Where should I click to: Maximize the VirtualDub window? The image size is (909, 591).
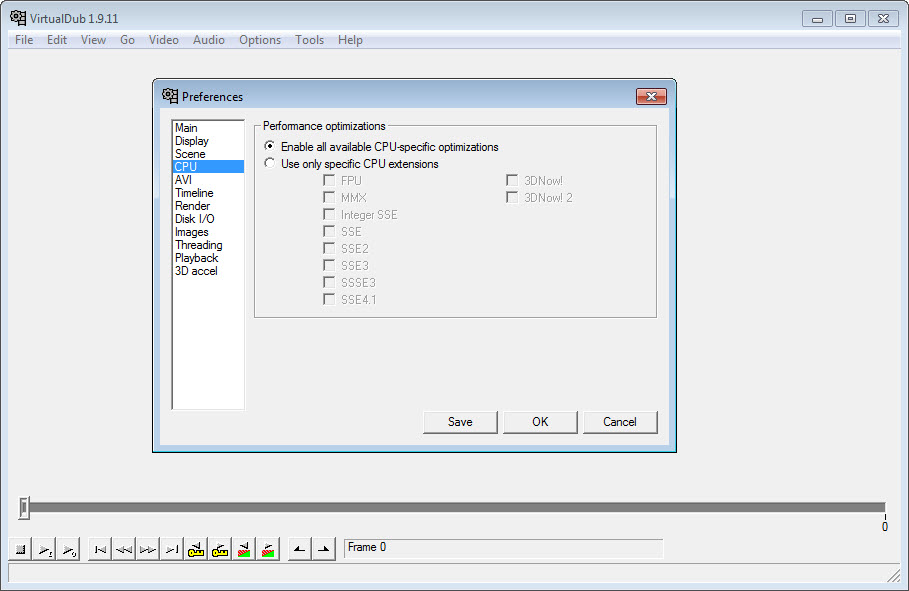[x=850, y=19]
